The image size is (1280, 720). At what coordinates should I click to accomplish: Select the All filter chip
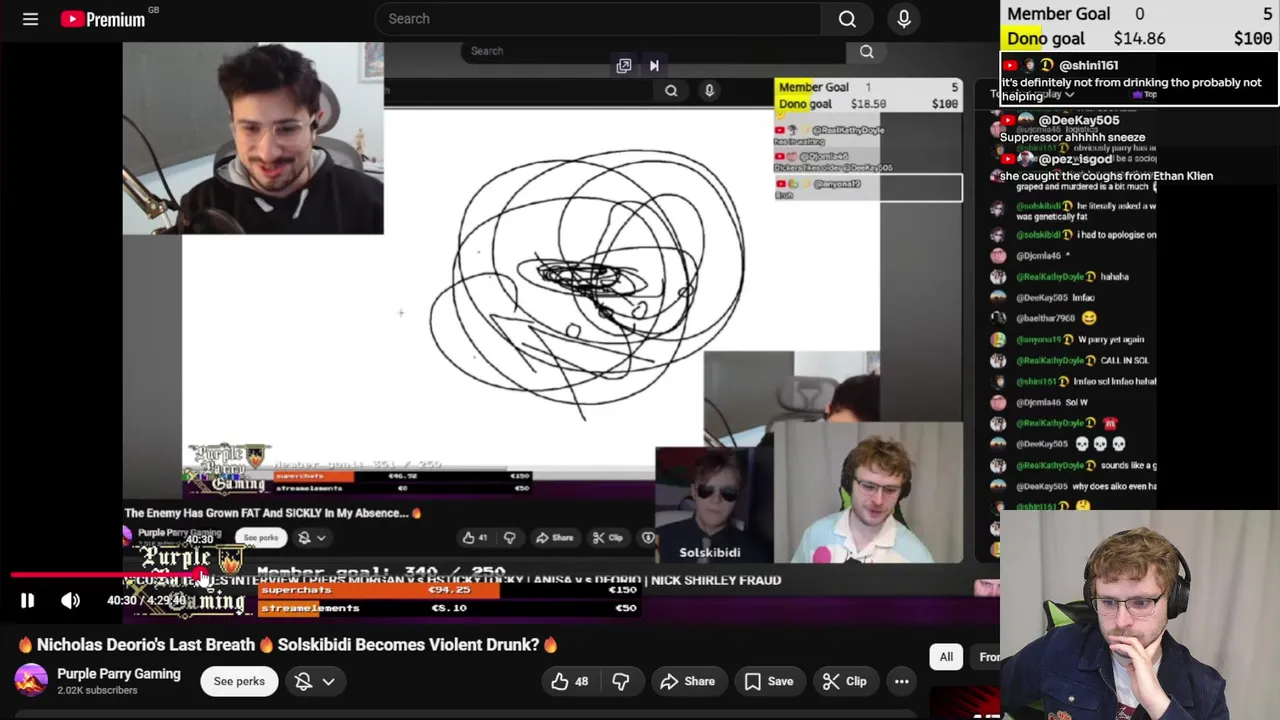pos(946,657)
